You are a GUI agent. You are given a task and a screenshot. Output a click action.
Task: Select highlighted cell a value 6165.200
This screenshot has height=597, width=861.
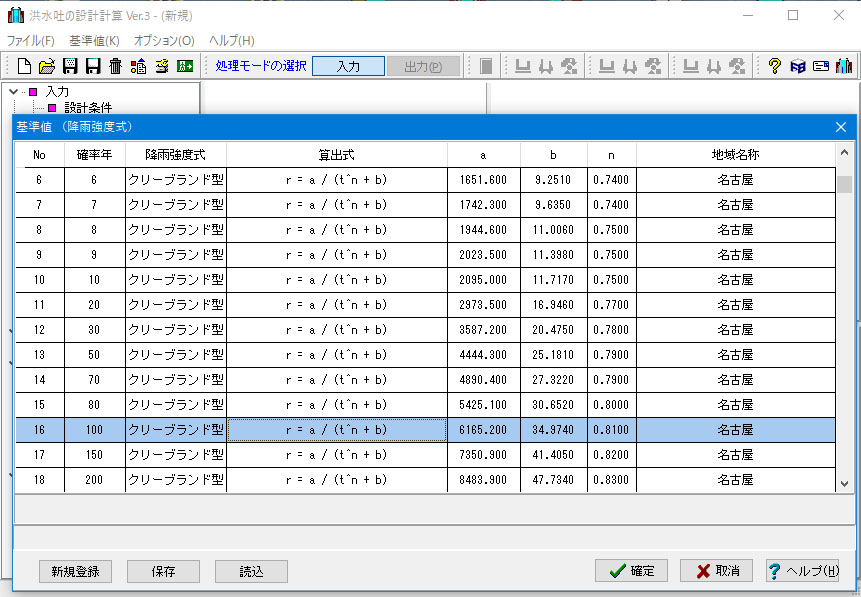click(483, 429)
